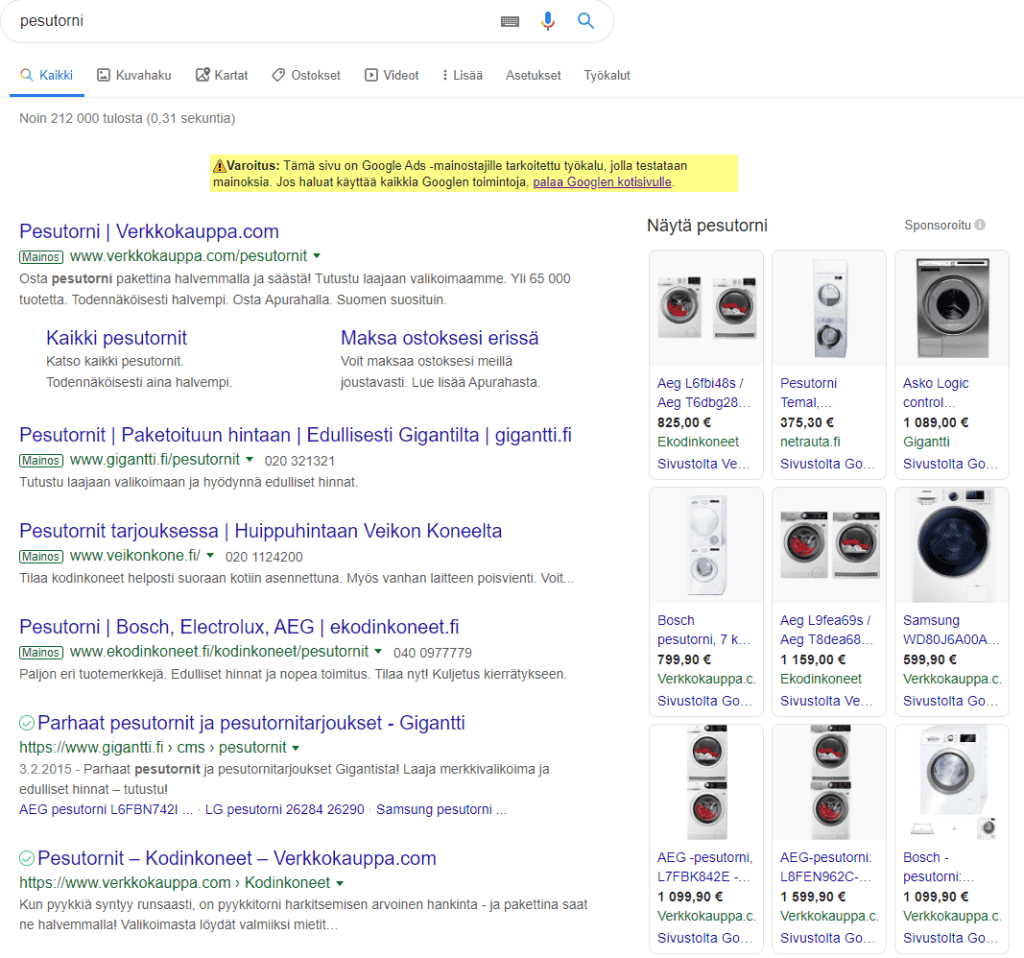The width and height of the screenshot is (1024, 958).
Task: Expand dropdown arrow next to www.gigantti.fi/pesutornit
Action: tap(249, 460)
